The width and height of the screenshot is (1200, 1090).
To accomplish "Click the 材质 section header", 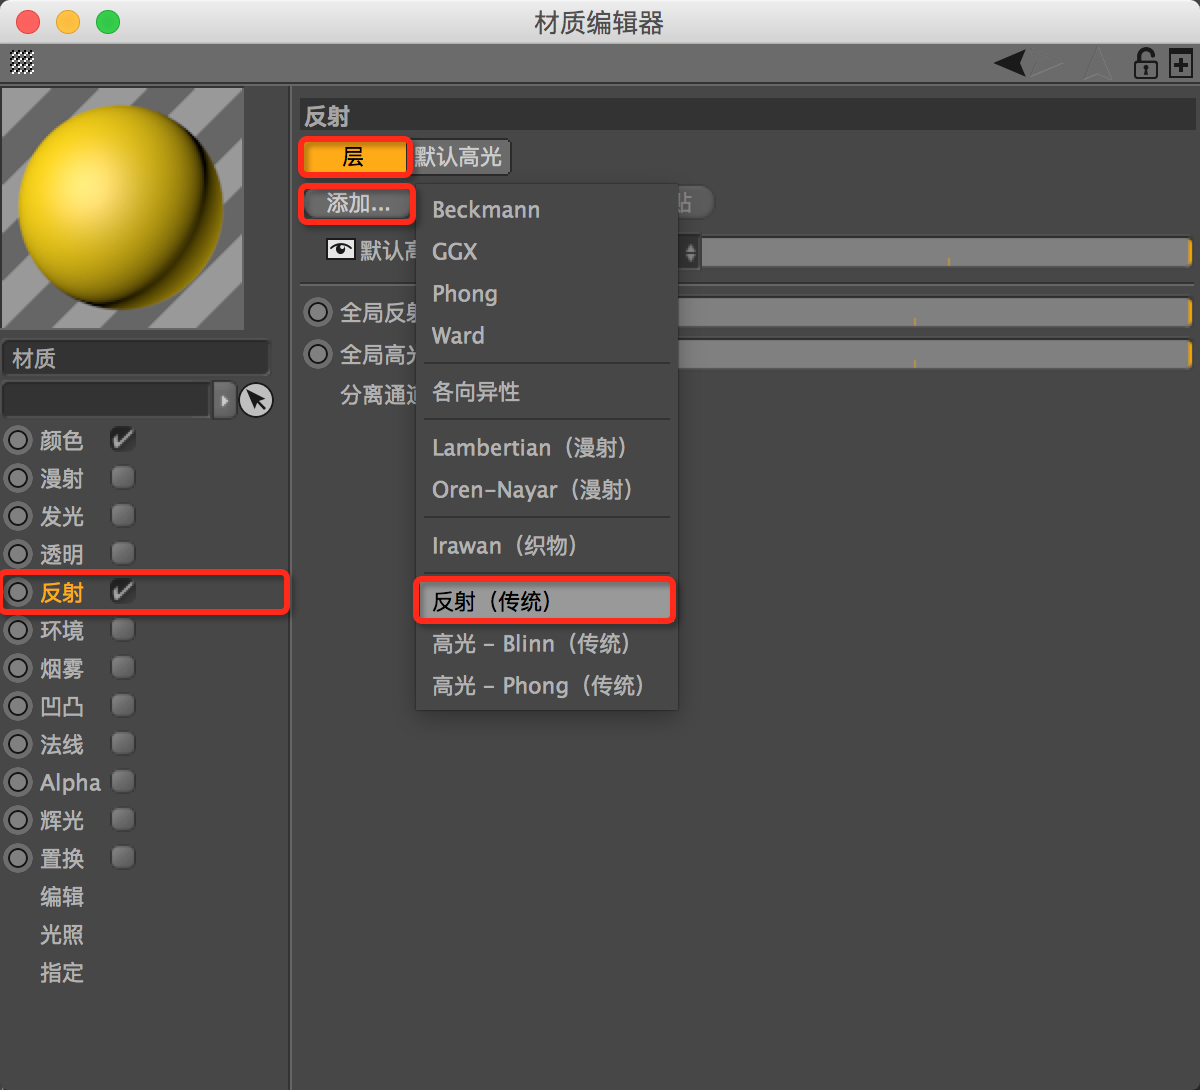I will 136,358.
